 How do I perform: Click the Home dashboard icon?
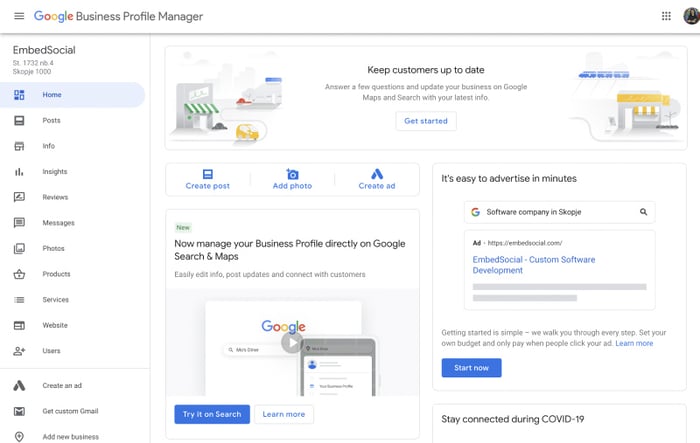point(19,95)
